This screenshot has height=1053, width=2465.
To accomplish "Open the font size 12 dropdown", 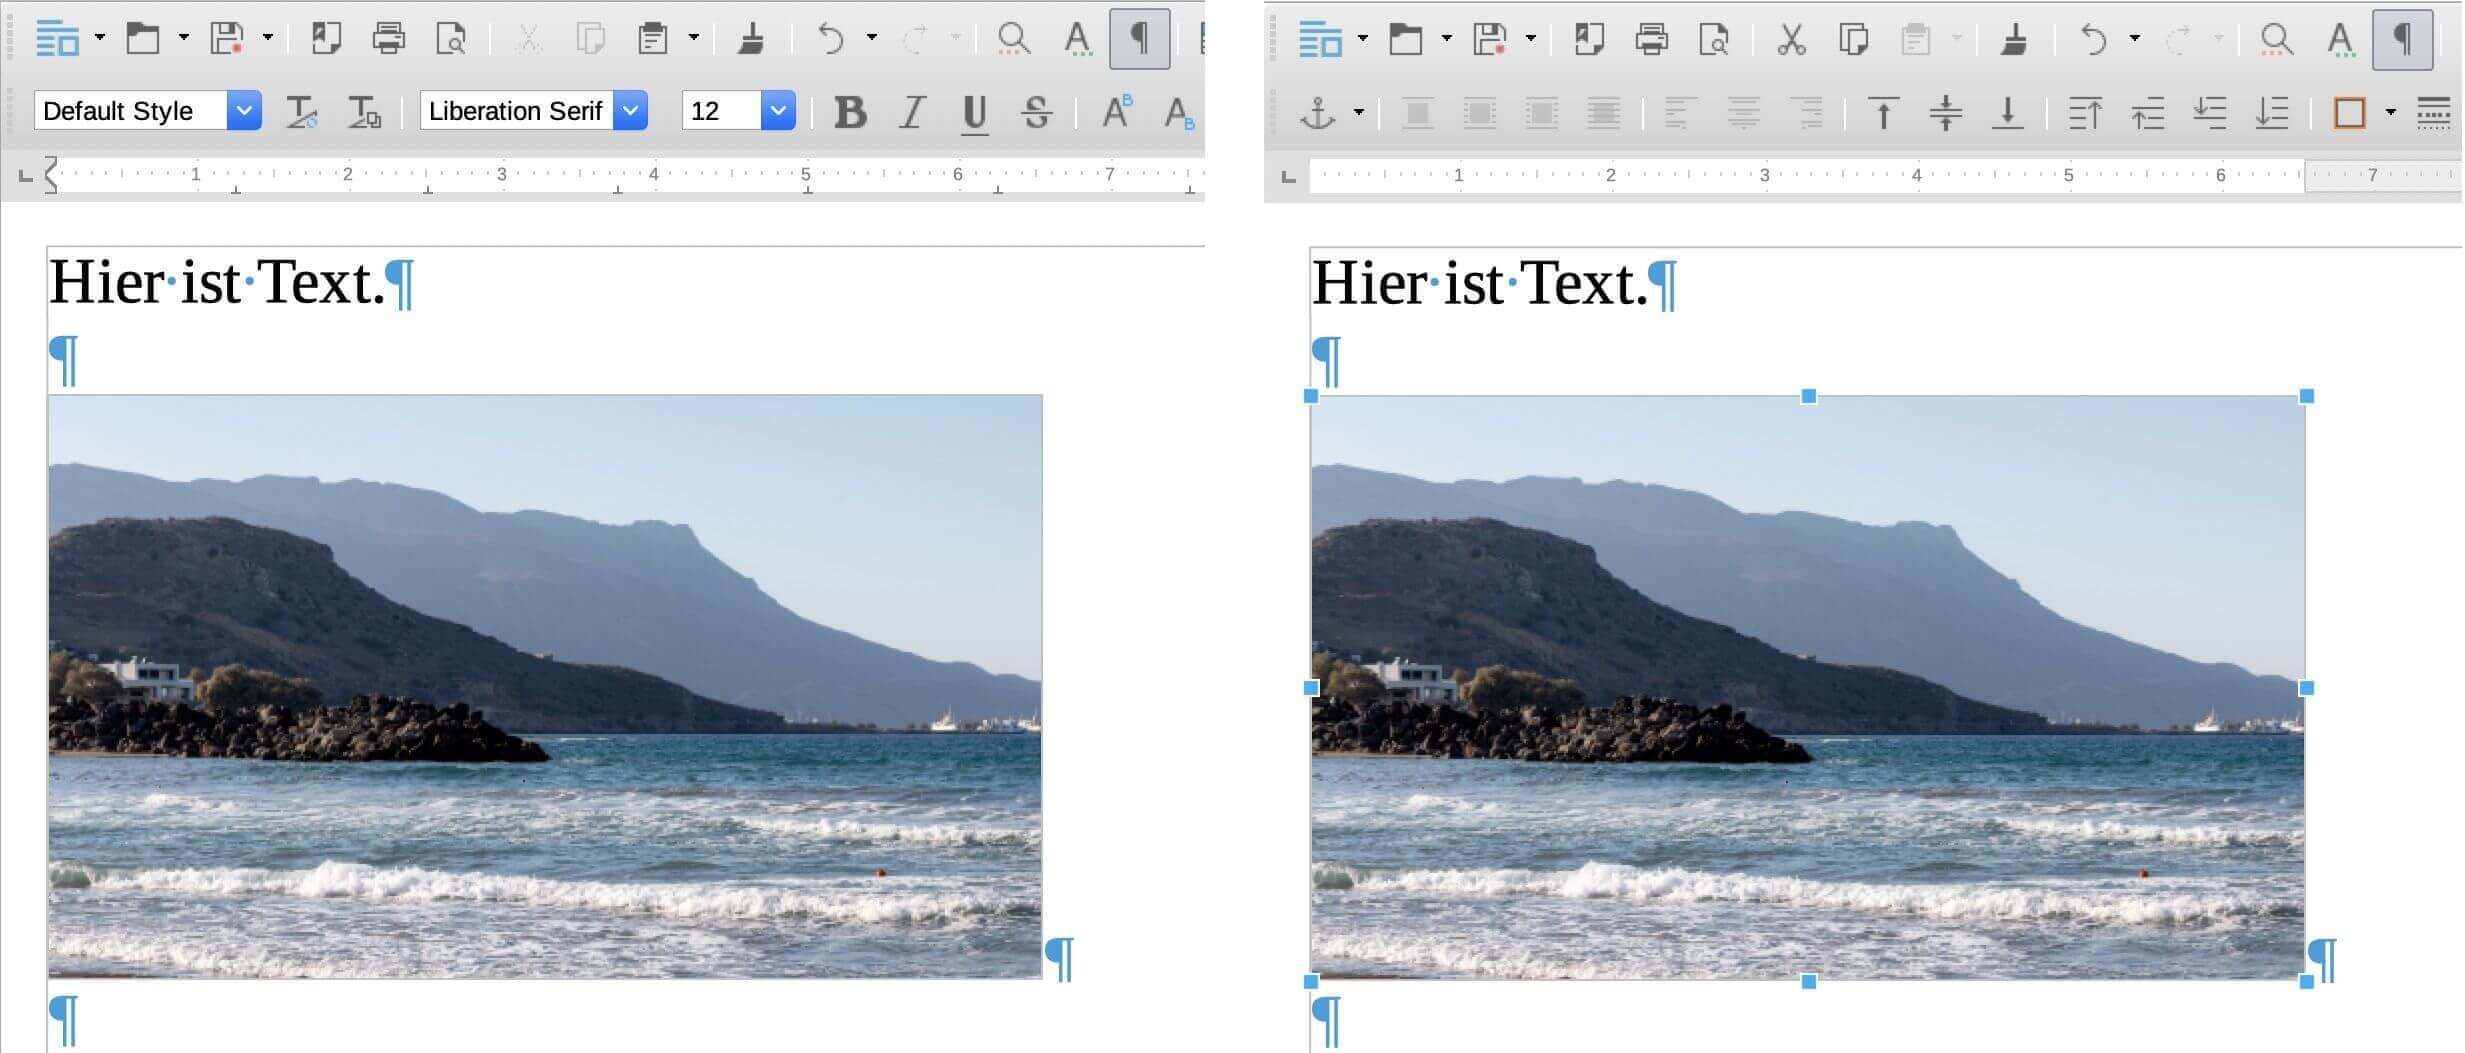I will 777,111.
